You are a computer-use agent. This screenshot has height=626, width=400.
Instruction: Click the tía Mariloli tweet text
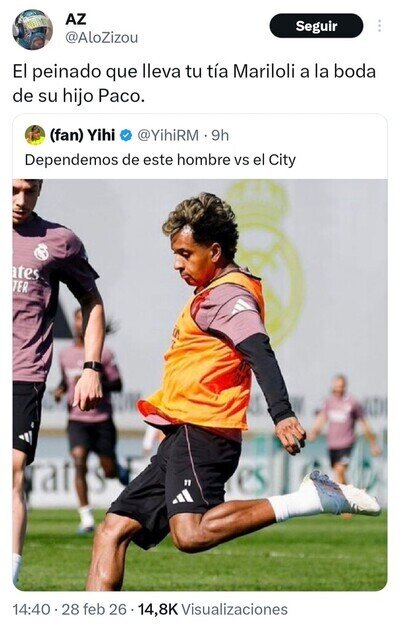click(x=194, y=83)
